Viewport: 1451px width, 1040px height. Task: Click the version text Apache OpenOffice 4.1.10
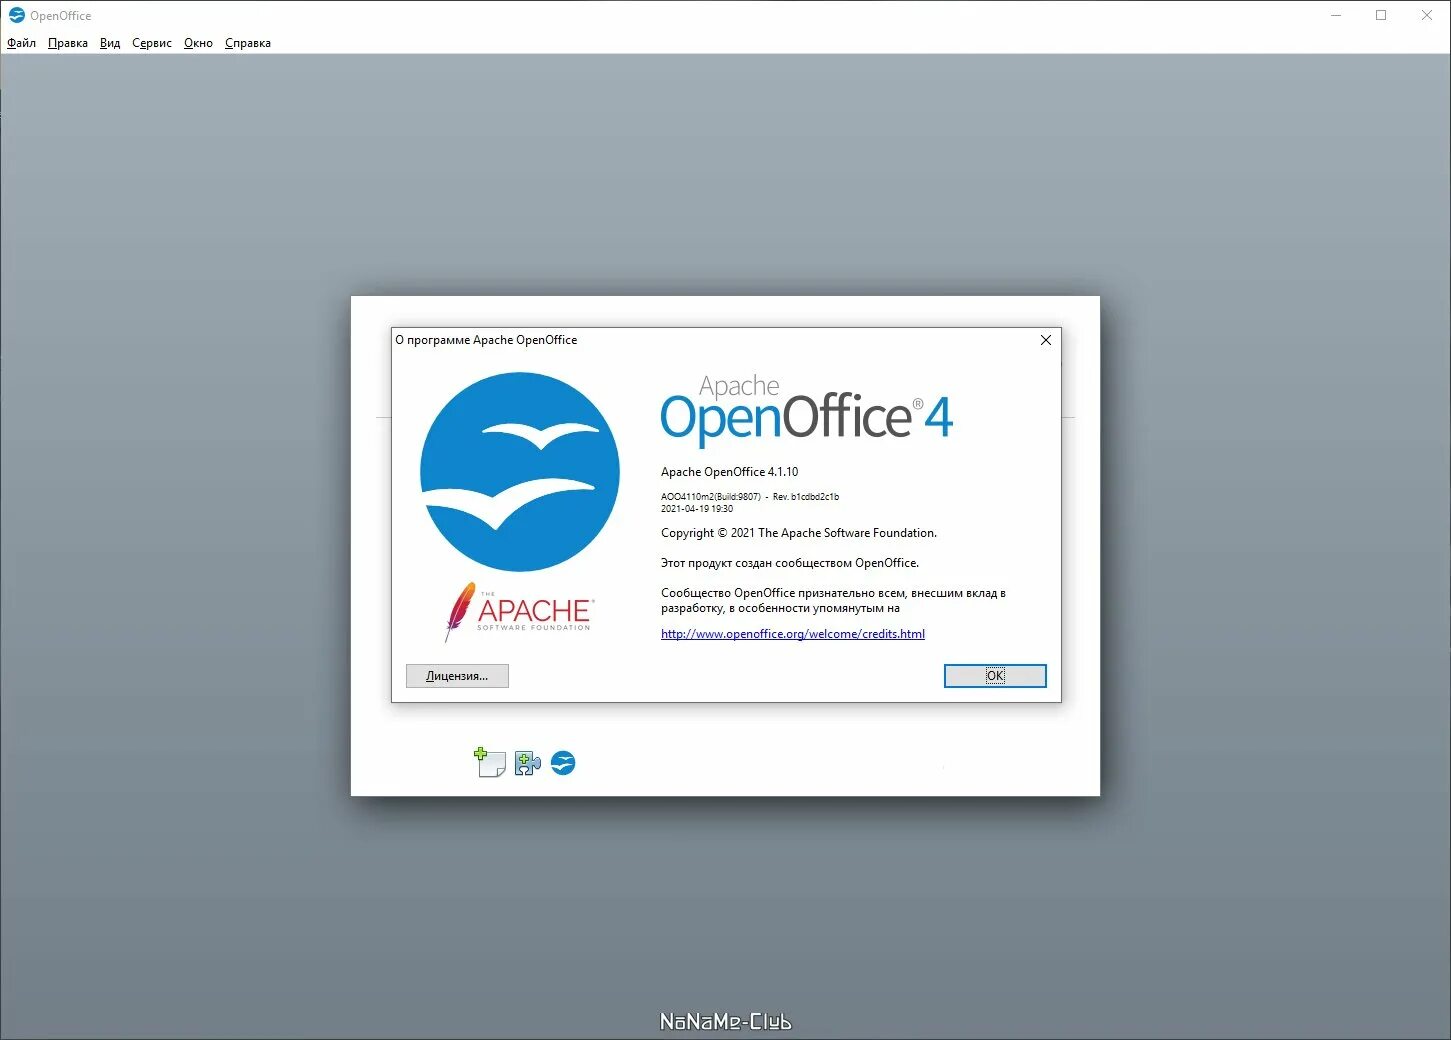tap(729, 471)
